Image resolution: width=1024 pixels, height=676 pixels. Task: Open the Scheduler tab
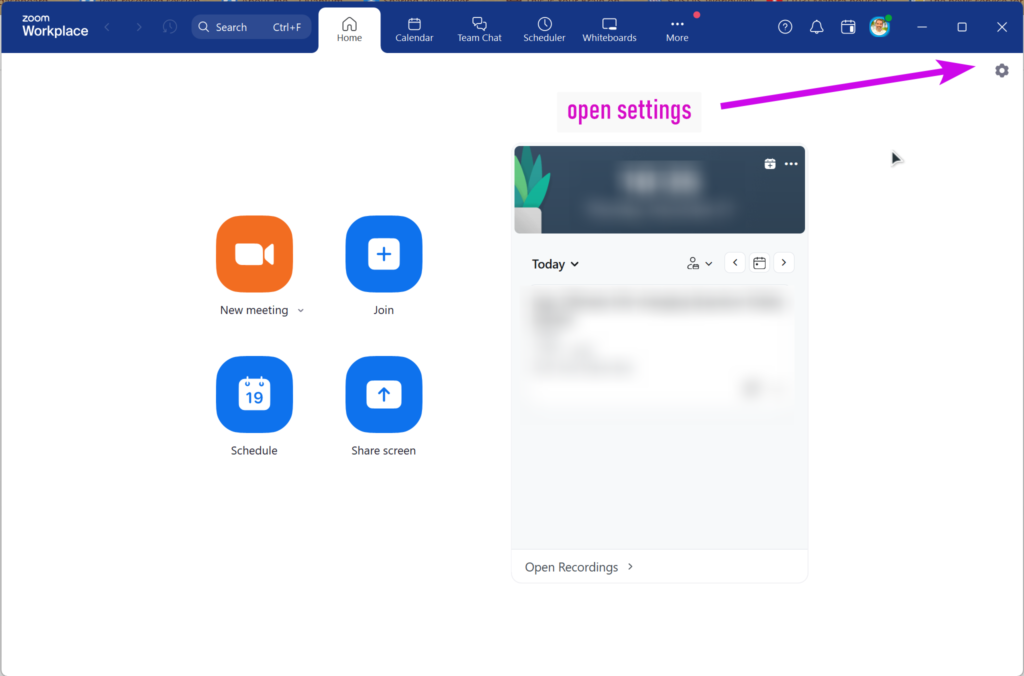544,29
